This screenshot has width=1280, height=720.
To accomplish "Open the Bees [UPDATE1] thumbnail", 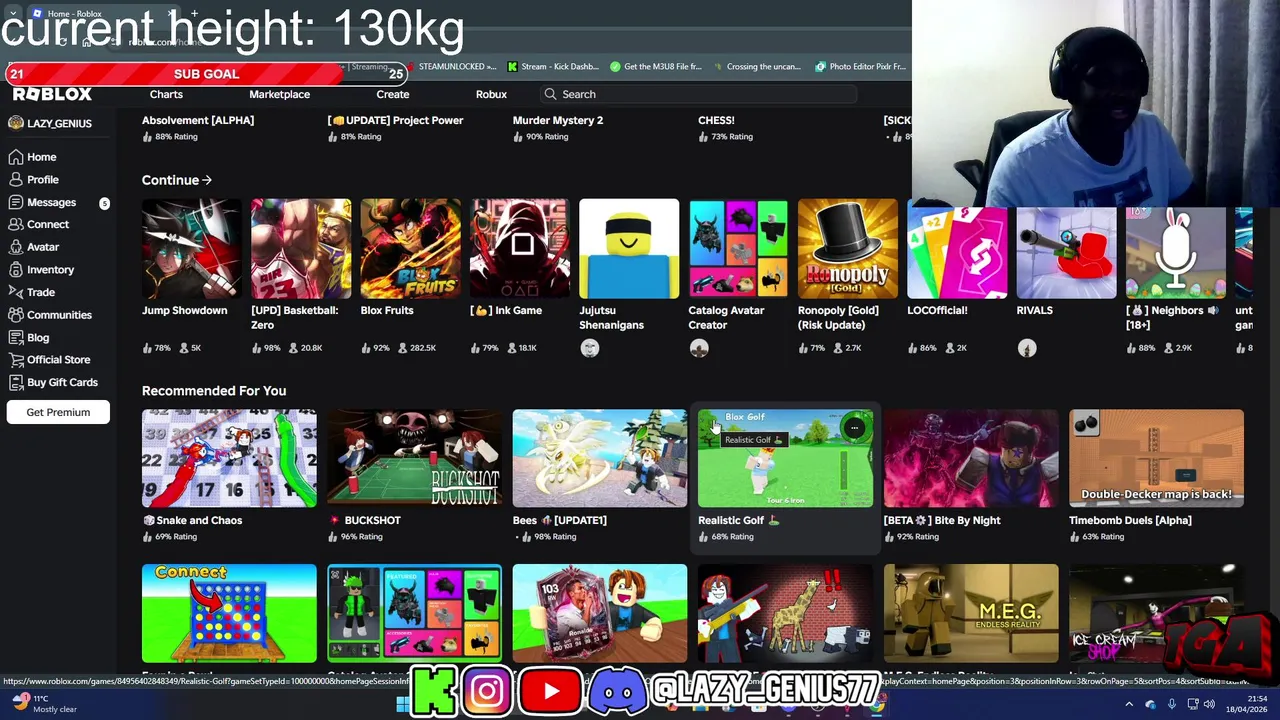I will tap(600, 458).
